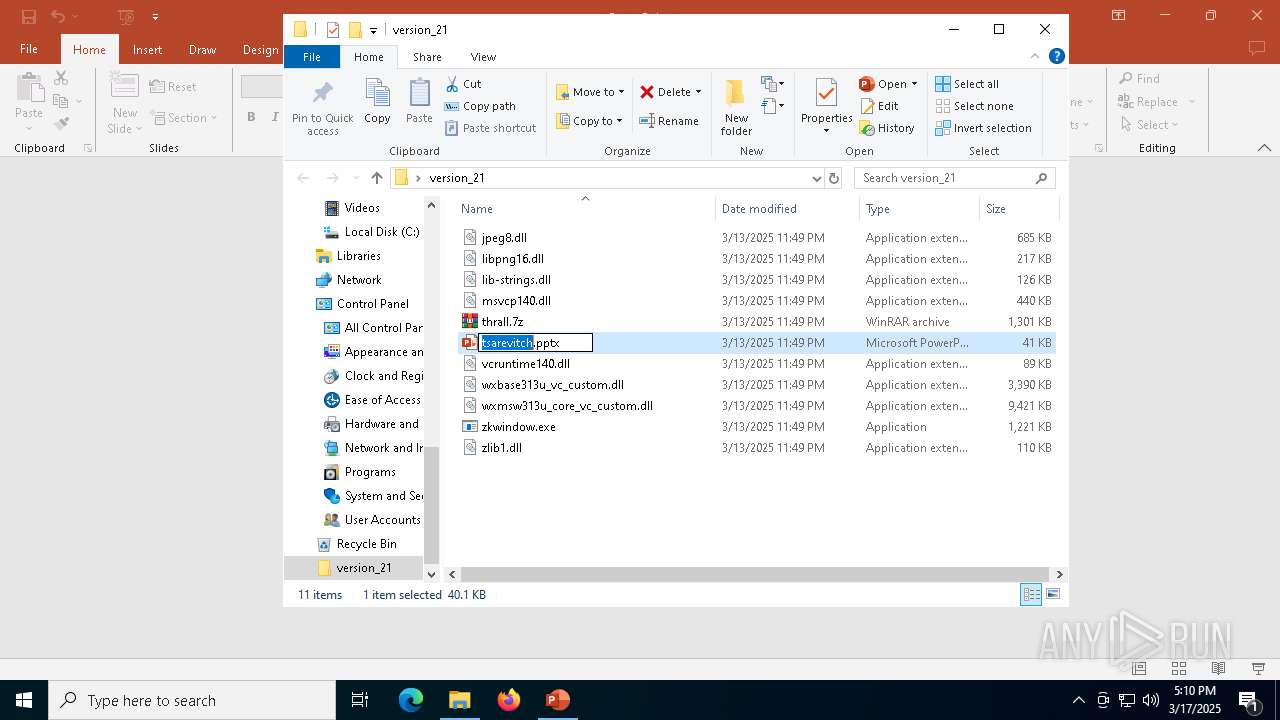Viewport: 1280px width, 720px height.
Task: Open Task View on taskbar
Action: tap(360, 700)
